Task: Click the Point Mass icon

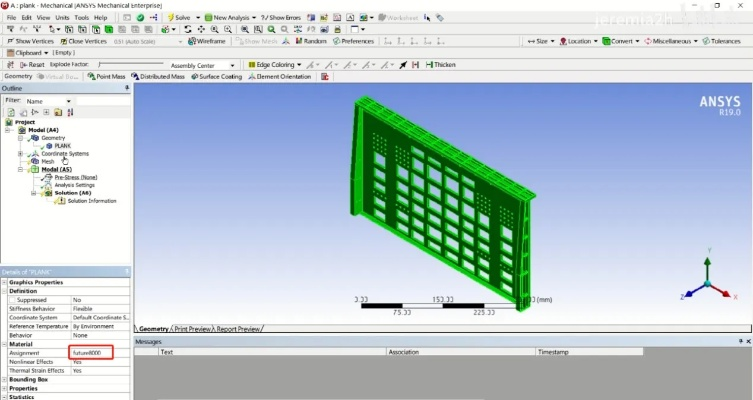Action: (x=107, y=76)
